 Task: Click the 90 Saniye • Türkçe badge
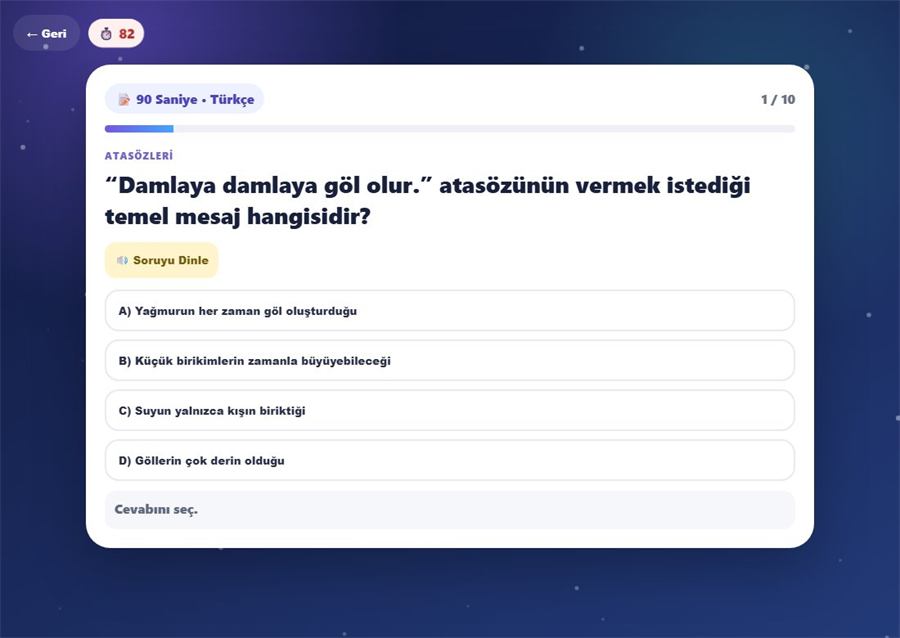coord(184,99)
